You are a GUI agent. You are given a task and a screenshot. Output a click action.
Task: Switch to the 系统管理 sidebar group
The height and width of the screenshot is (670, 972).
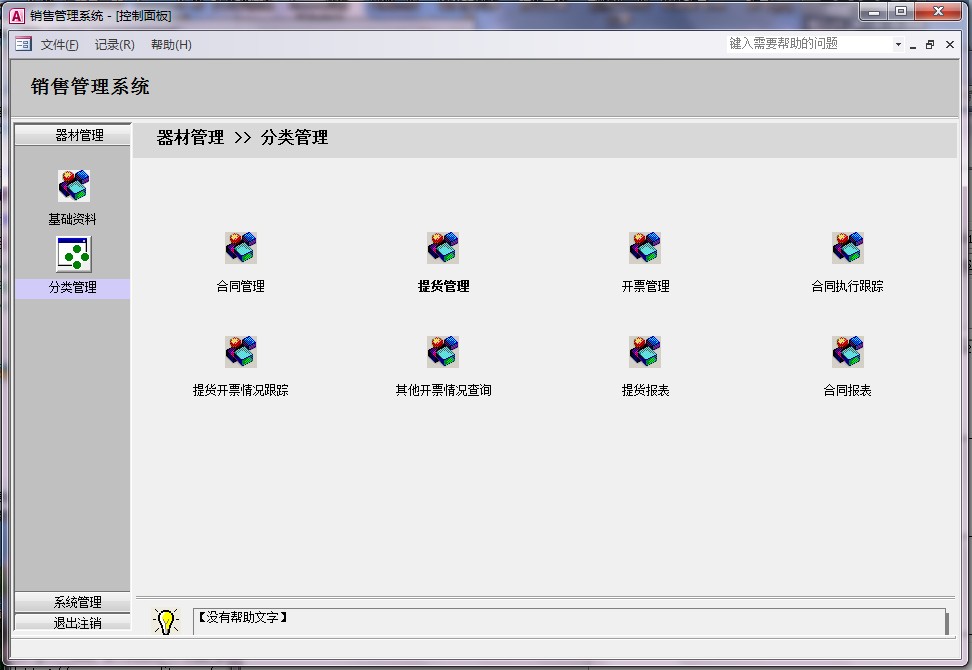click(x=73, y=602)
